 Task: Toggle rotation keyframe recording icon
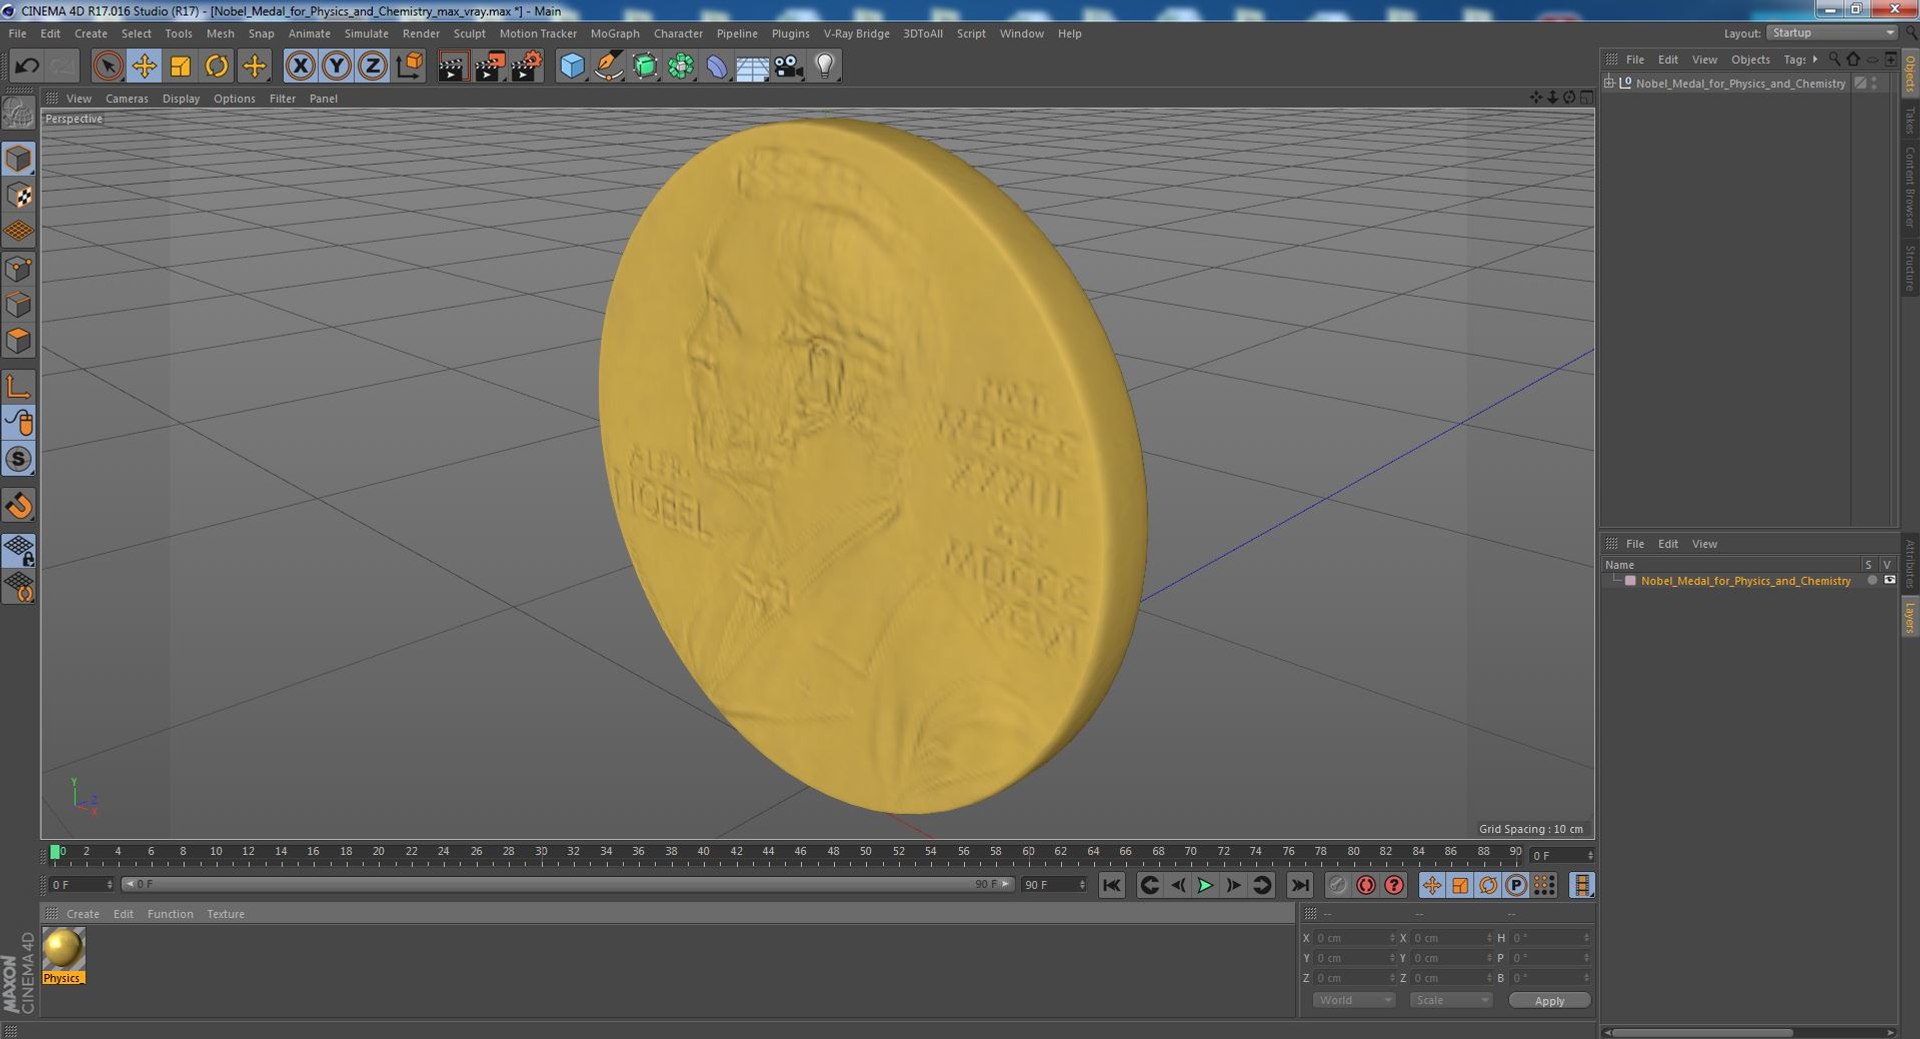point(1488,885)
